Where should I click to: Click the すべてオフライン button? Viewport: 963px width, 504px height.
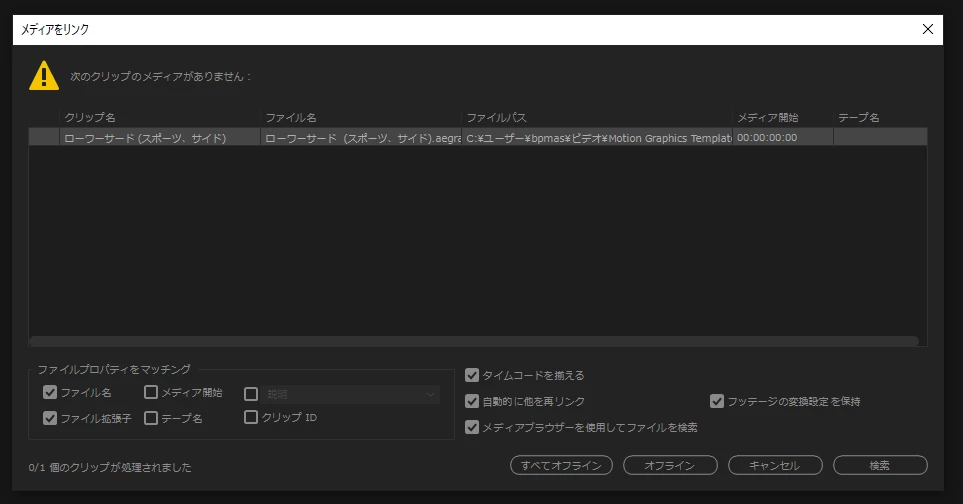(x=561, y=465)
